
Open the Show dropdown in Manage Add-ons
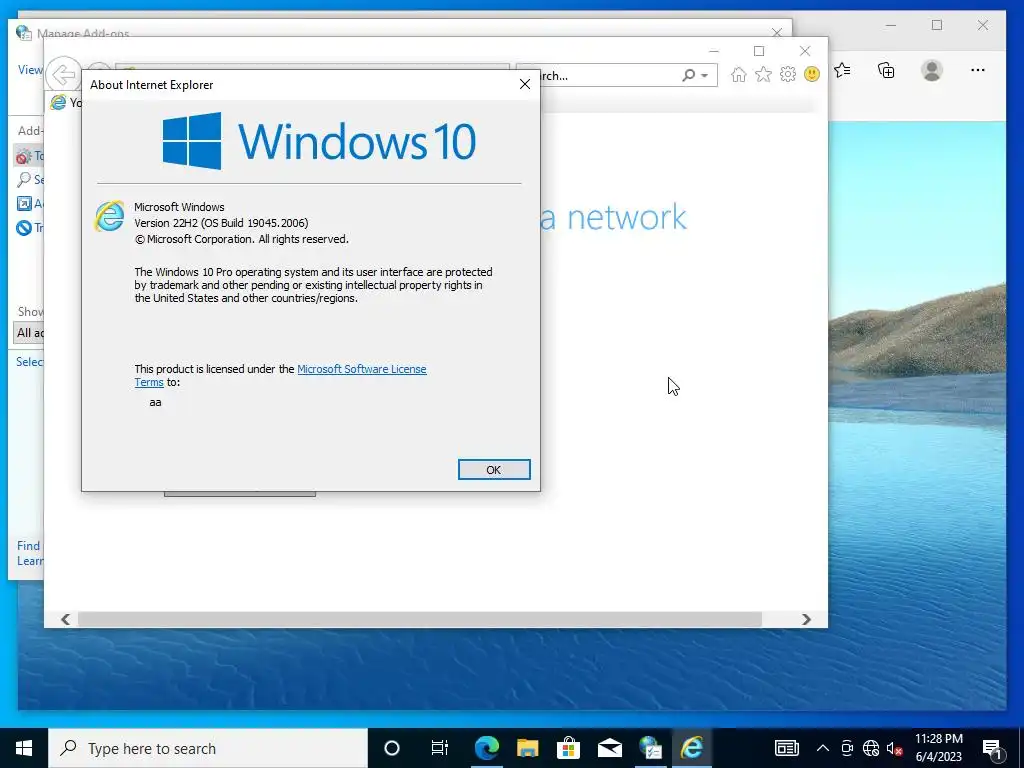(29, 333)
